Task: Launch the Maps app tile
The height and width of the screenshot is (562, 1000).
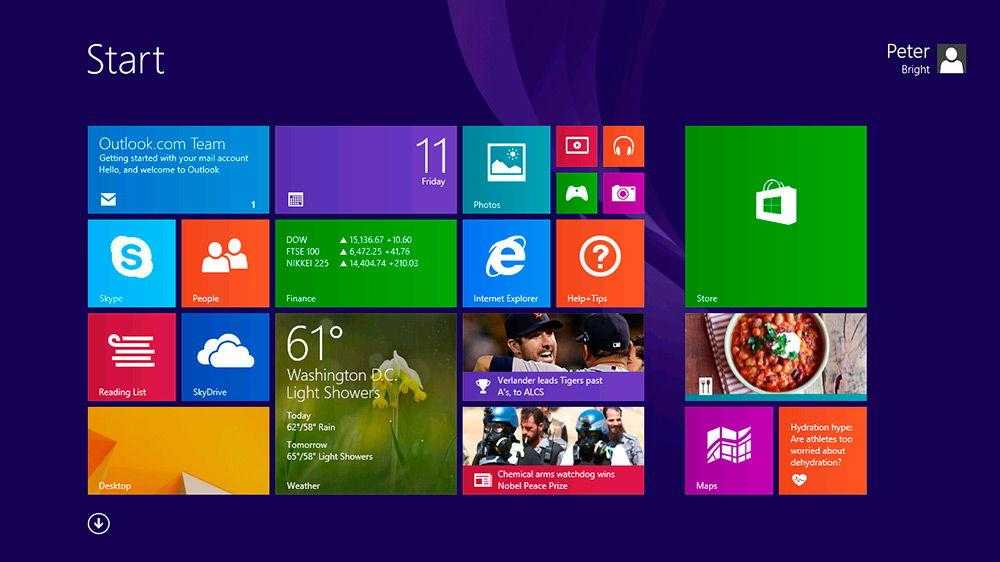Action: 728,450
